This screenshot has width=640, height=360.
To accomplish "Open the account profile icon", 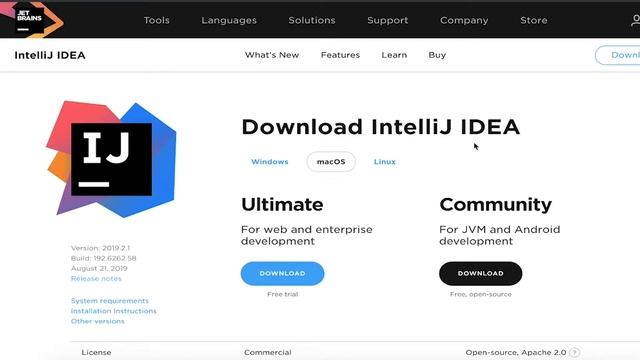I will tap(635, 20).
